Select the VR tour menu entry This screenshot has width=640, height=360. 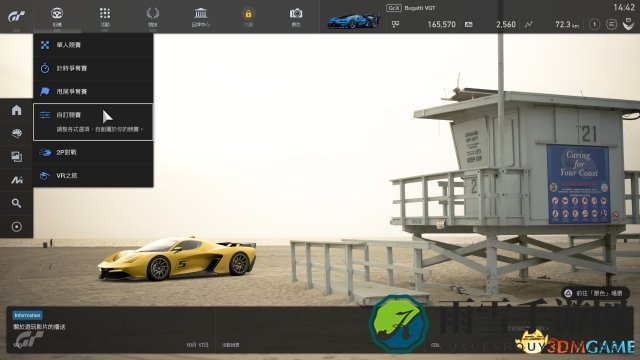93,176
